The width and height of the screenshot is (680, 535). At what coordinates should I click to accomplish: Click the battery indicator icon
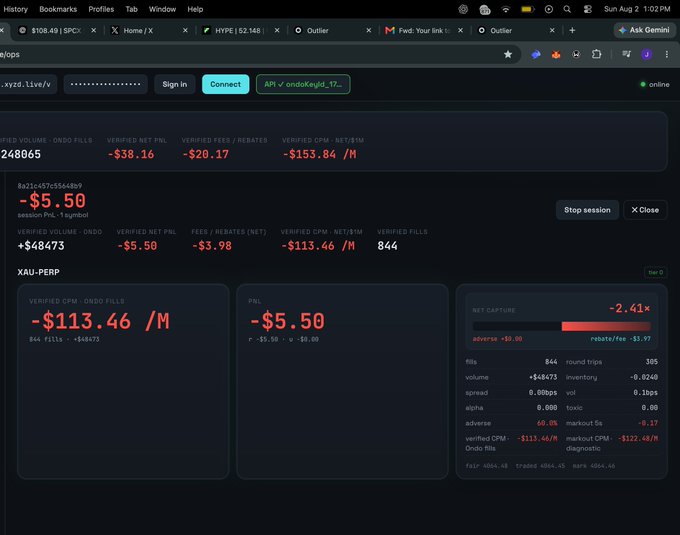point(527,9)
